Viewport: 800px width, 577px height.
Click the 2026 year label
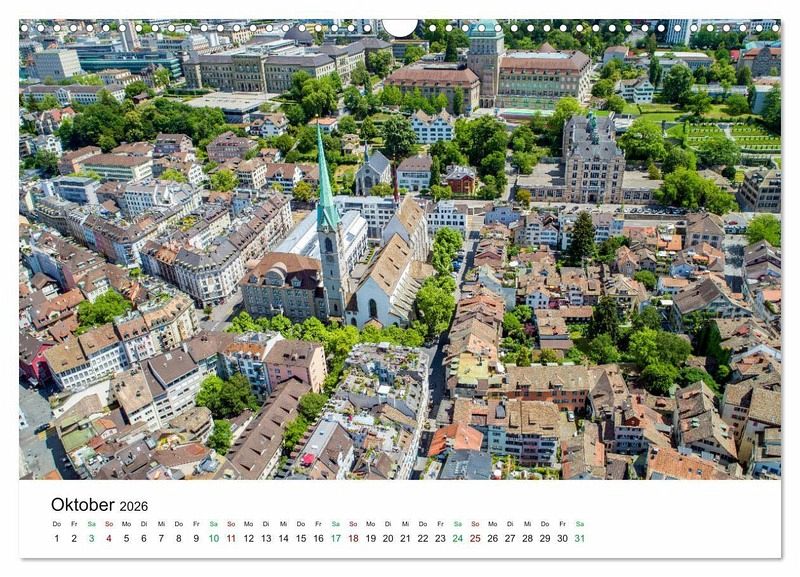(136, 506)
